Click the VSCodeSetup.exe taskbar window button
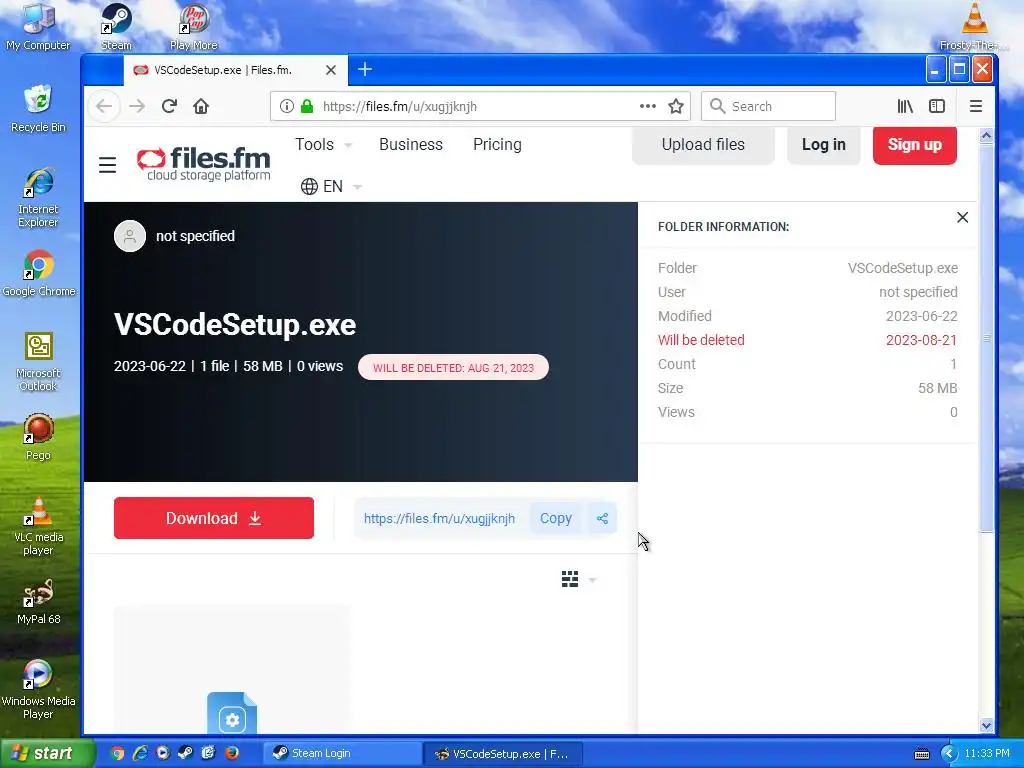Viewport: 1024px width, 768px height. (503, 754)
